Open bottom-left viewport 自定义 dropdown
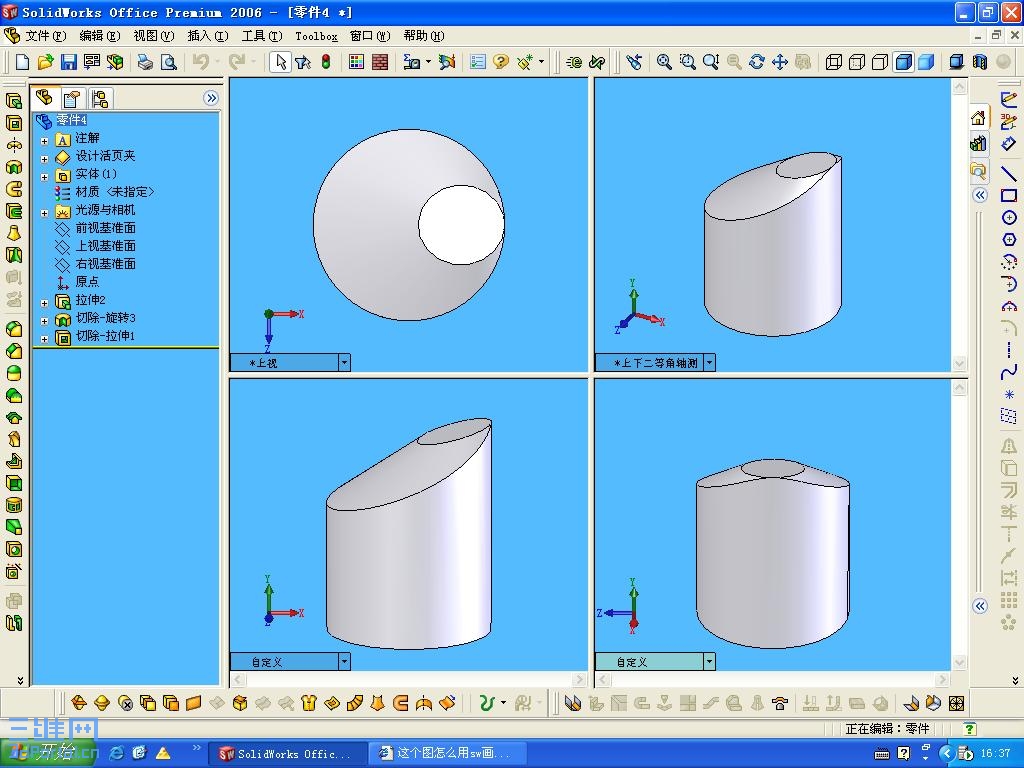1024x768 pixels. tap(344, 662)
